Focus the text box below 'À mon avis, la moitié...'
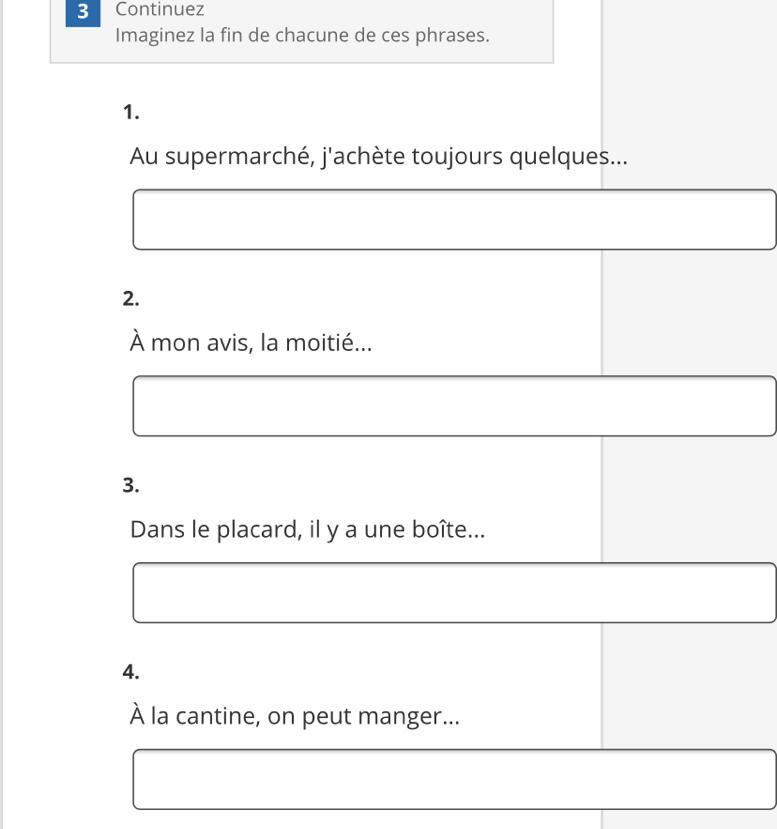The width and height of the screenshot is (777, 829). tap(454, 406)
